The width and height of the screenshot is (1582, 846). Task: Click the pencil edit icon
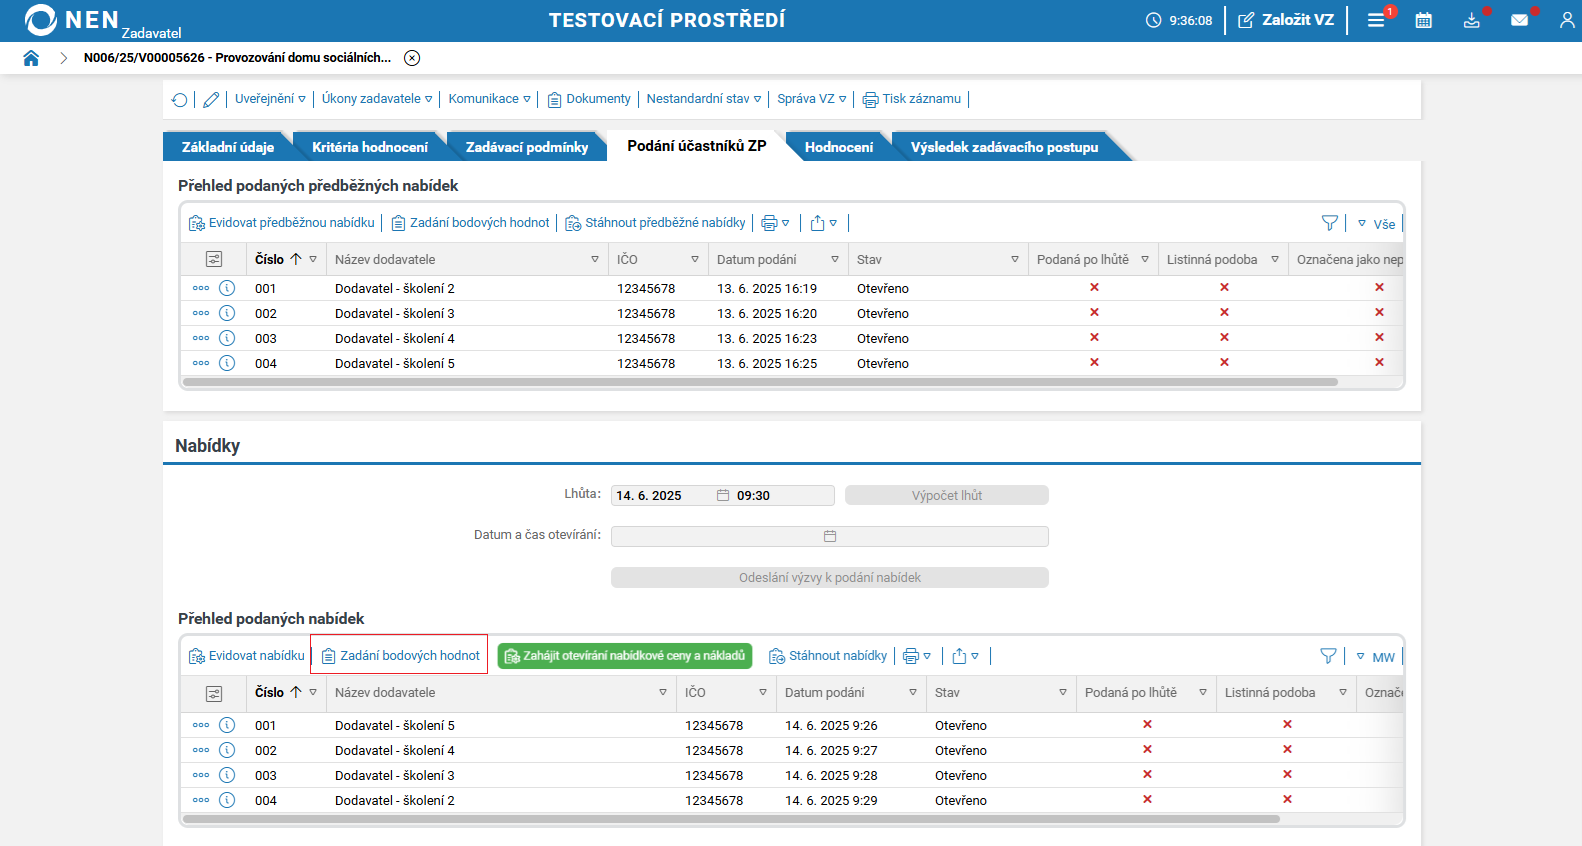click(211, 99)
